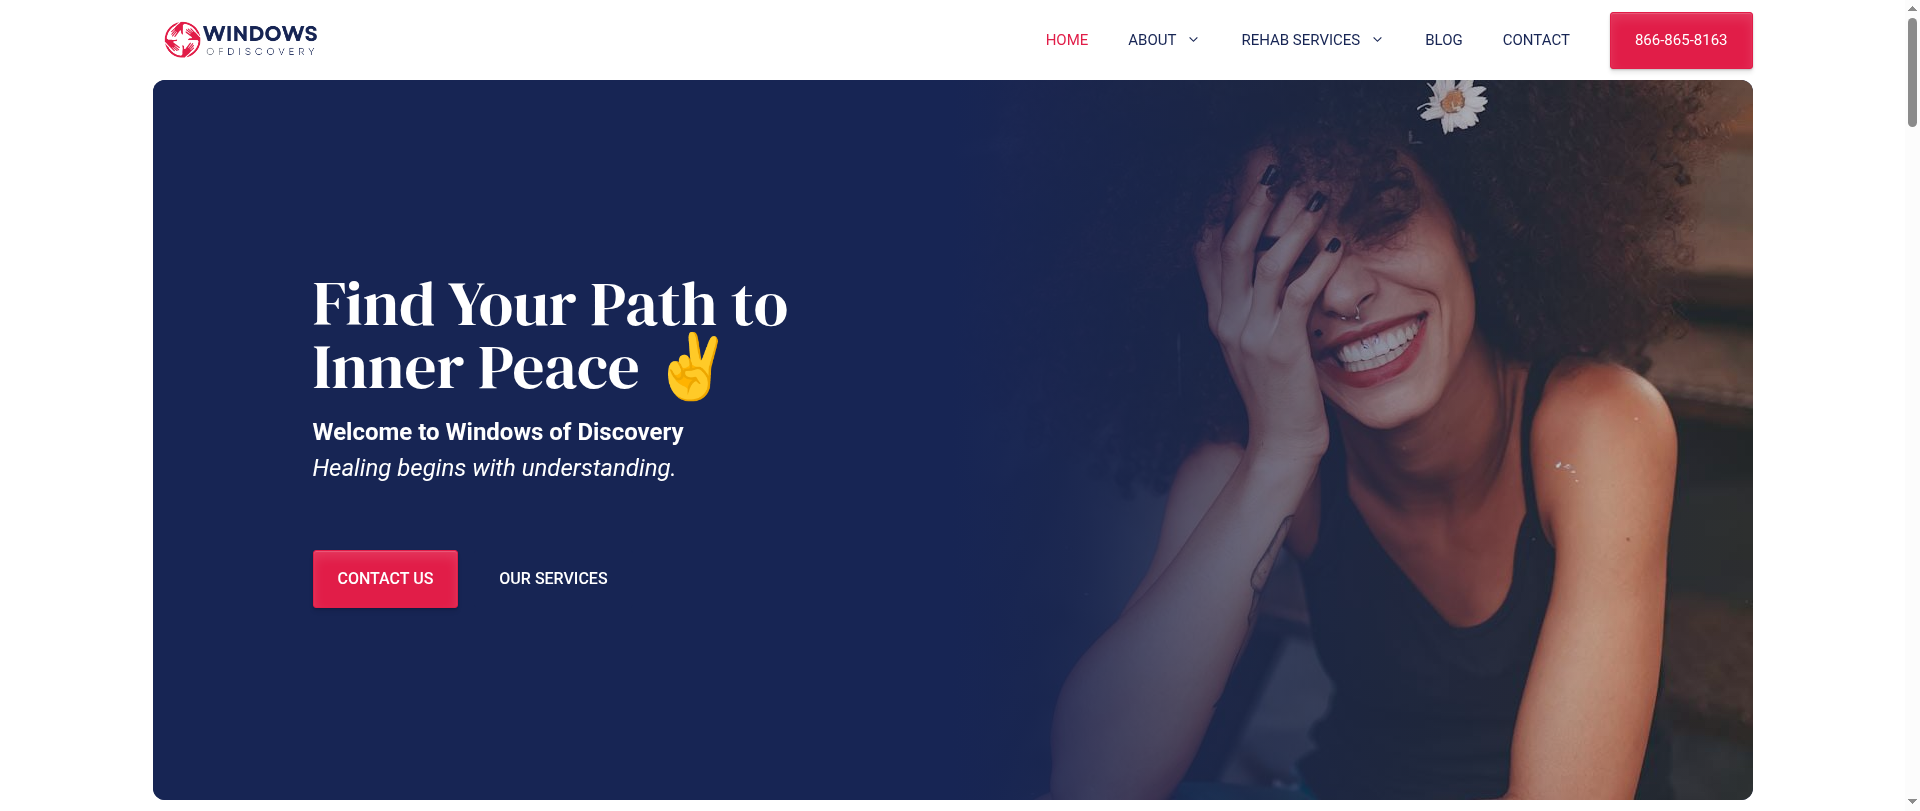This screenshot has height=811, width=1920.
Task: Click the vertical scrollbar thumb
Action: 1912,72
